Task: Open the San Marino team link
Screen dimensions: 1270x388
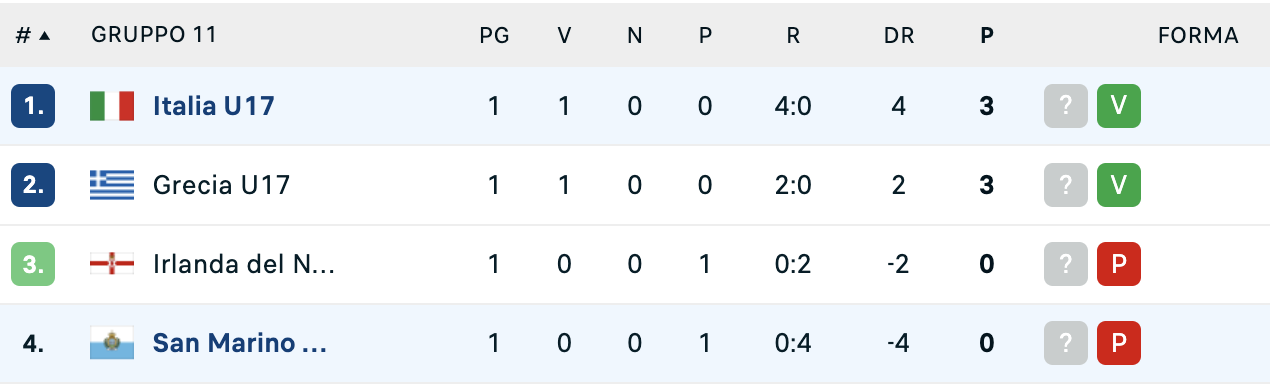Action: tap(240, 344)
